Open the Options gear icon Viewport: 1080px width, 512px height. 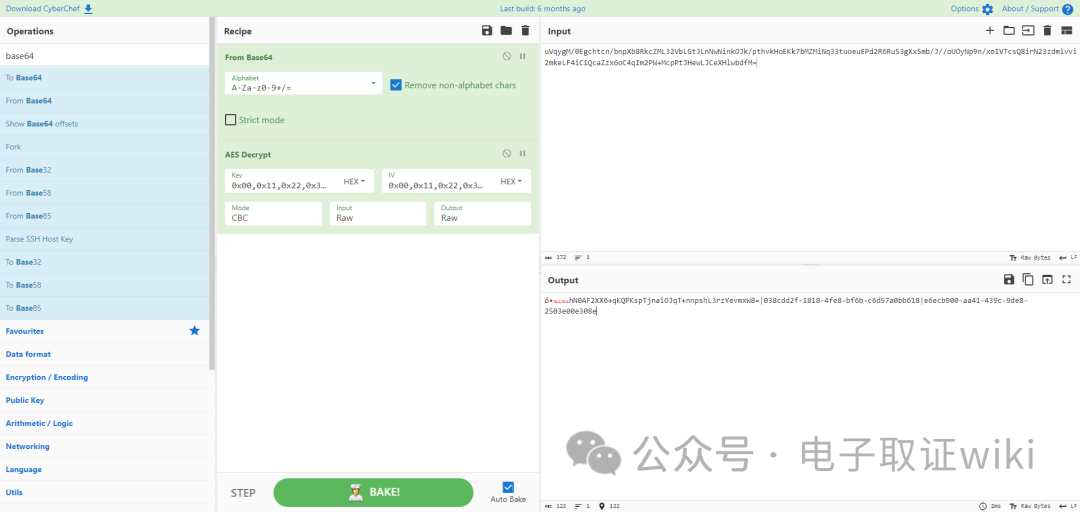click(x=987, y=9)
